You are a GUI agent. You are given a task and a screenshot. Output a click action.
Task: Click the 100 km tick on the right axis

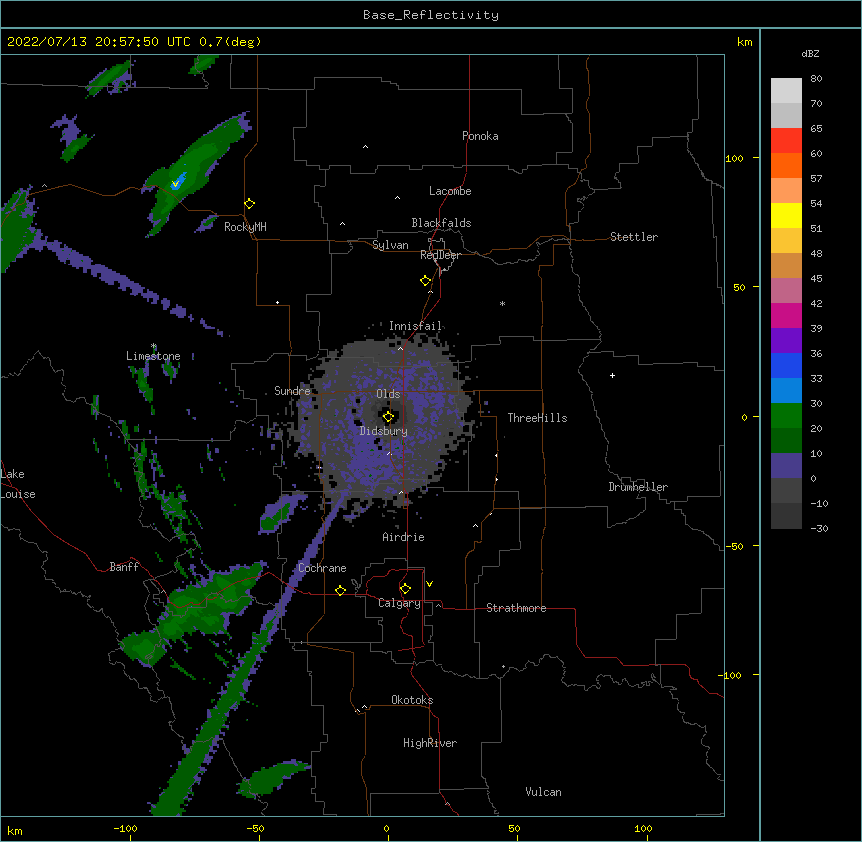click(734, 158)
